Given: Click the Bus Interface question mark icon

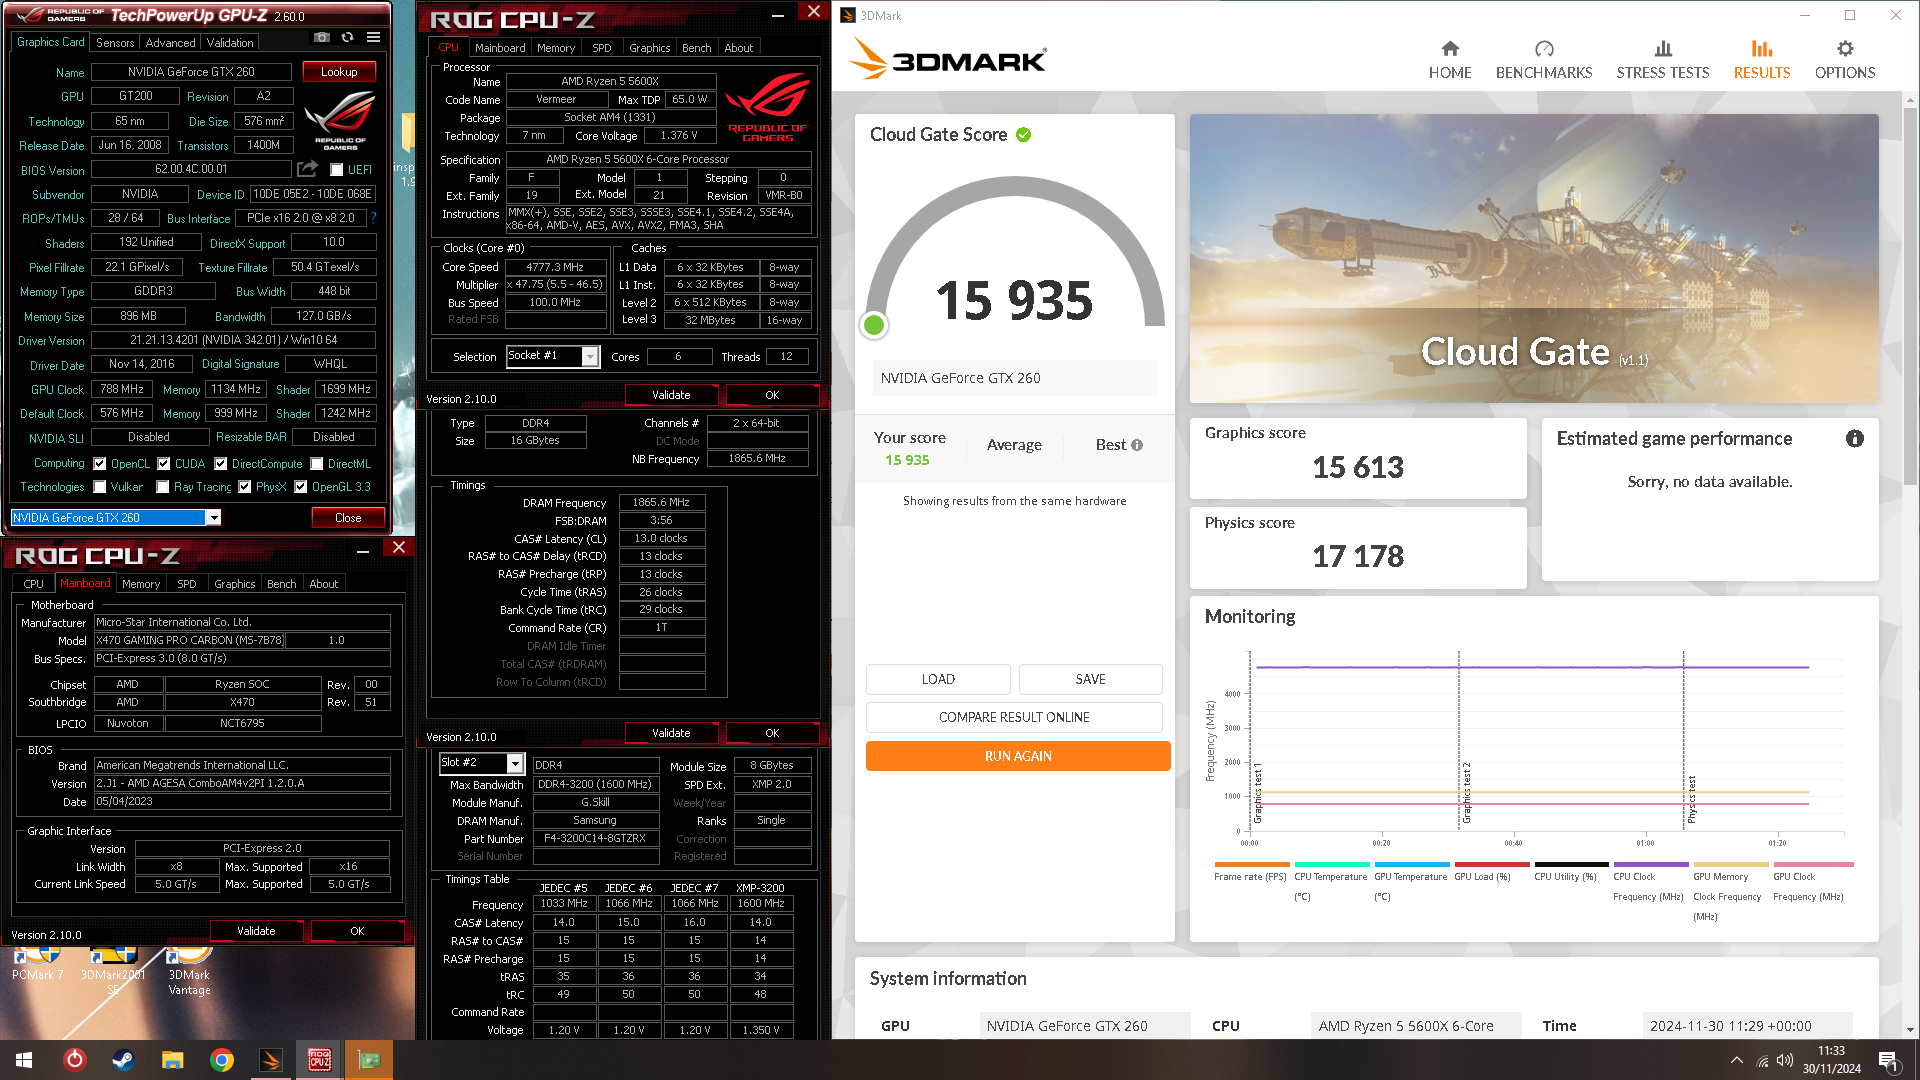Looking at the screenshot, I should coord(373,218).
